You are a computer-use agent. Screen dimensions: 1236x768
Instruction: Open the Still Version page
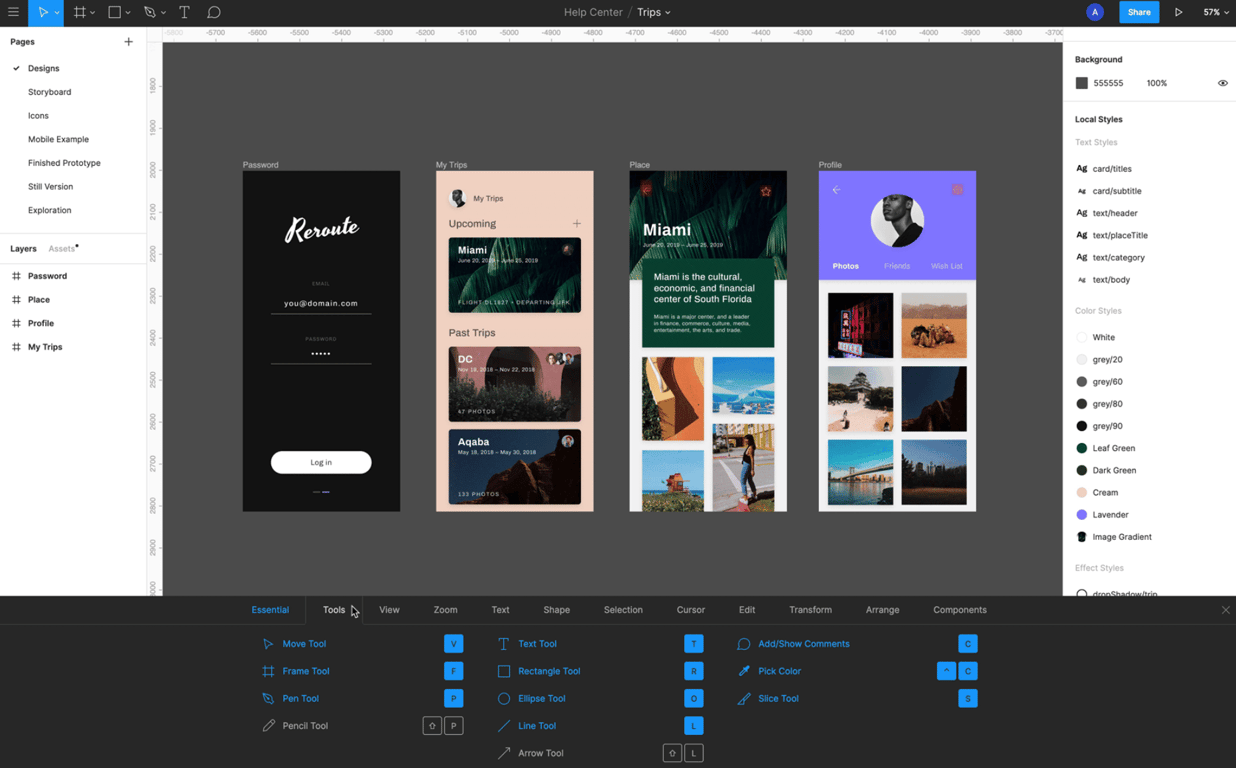[50, 186]
